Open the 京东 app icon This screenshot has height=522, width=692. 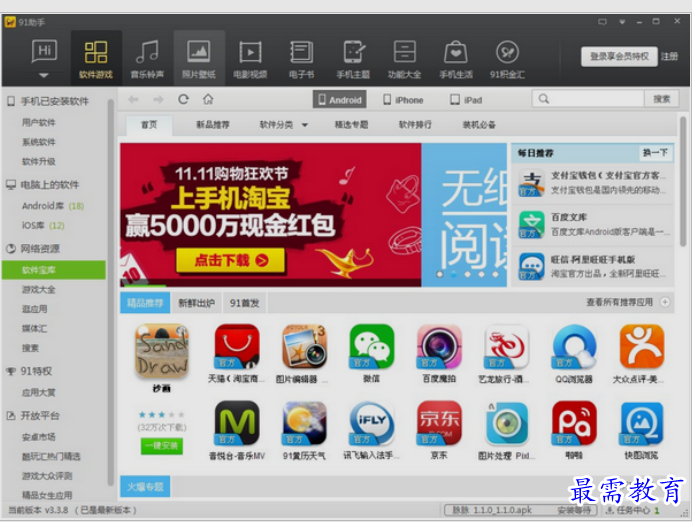(x=439, y=423)
